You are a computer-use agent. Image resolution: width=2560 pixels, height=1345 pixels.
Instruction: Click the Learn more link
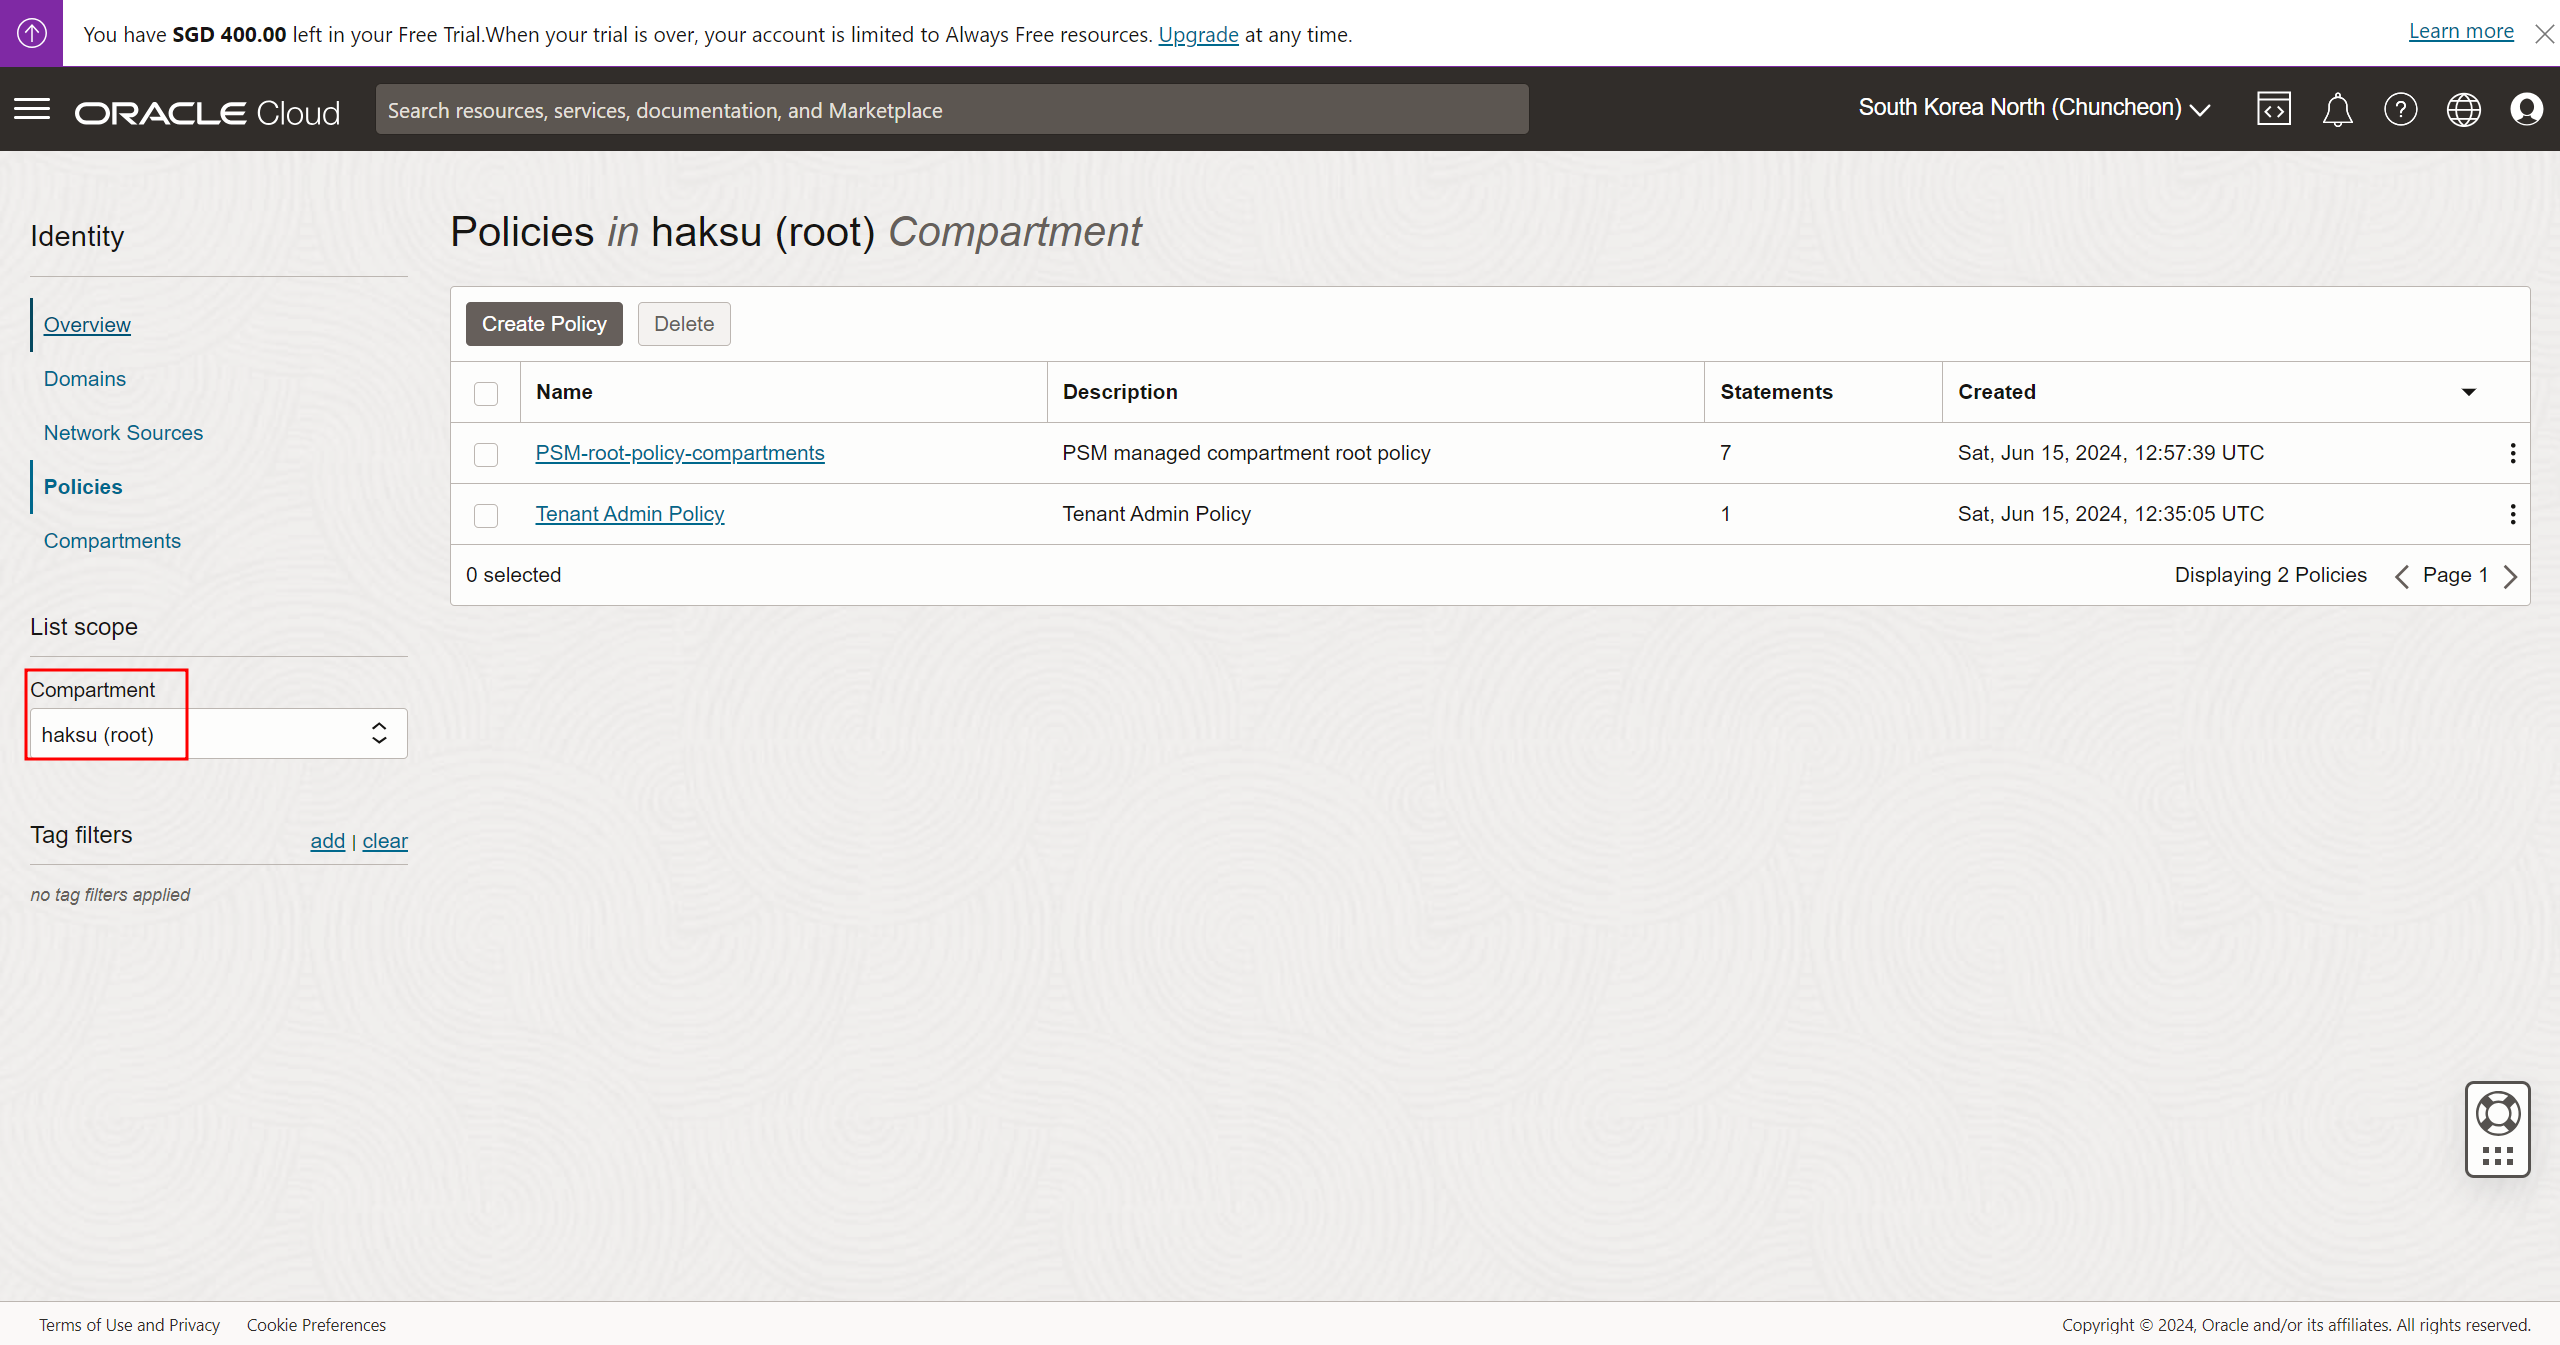point(2461,31)
